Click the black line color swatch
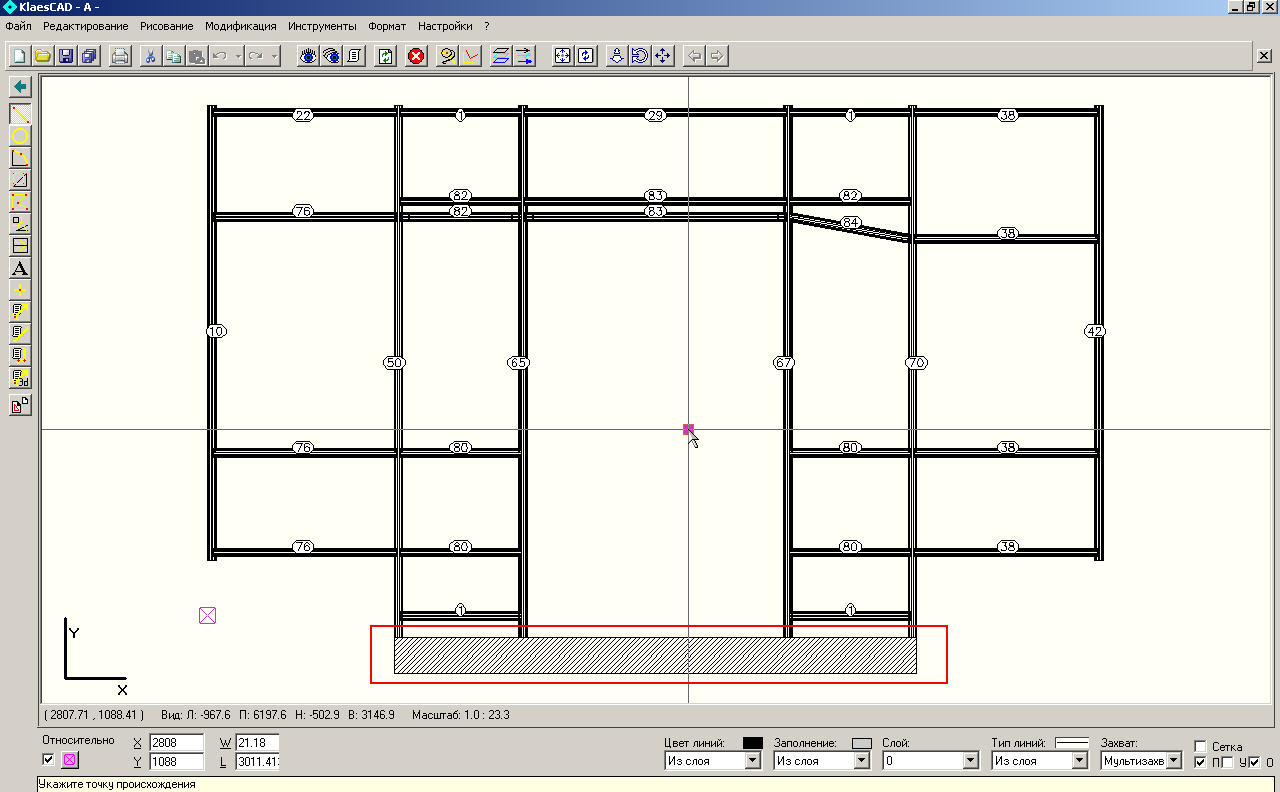 pyautogui.click(x=753, y=743)
